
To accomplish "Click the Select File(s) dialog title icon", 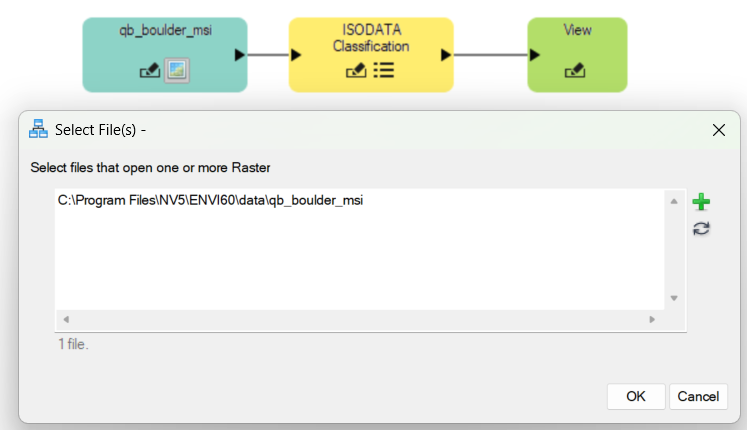I will (x=38, y=130).
